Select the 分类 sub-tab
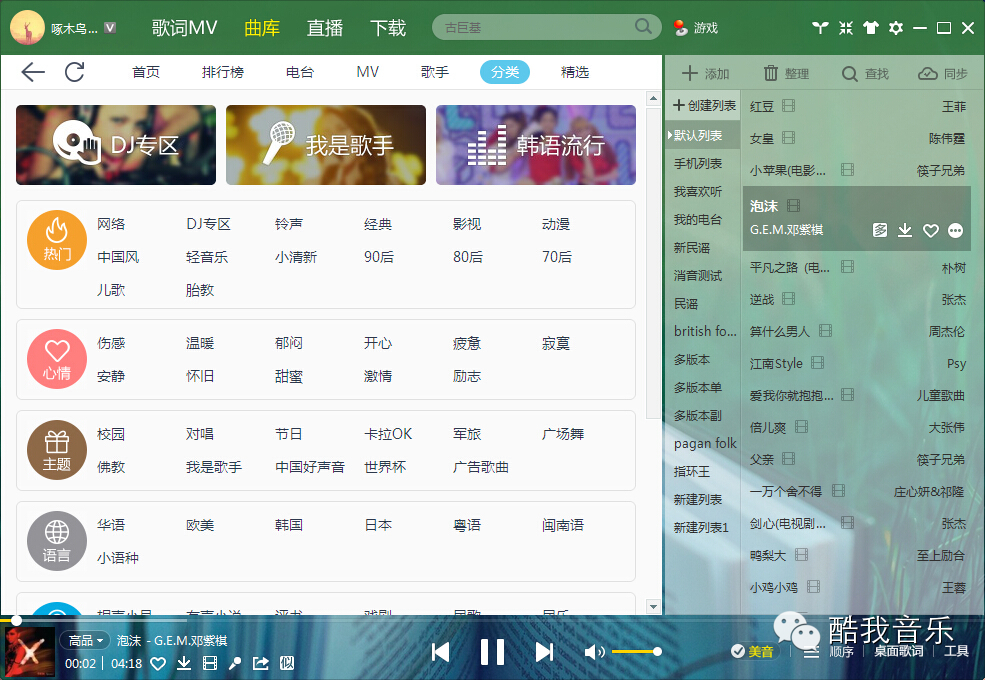Screen dimensions: 985x680 tap(505, 72)
